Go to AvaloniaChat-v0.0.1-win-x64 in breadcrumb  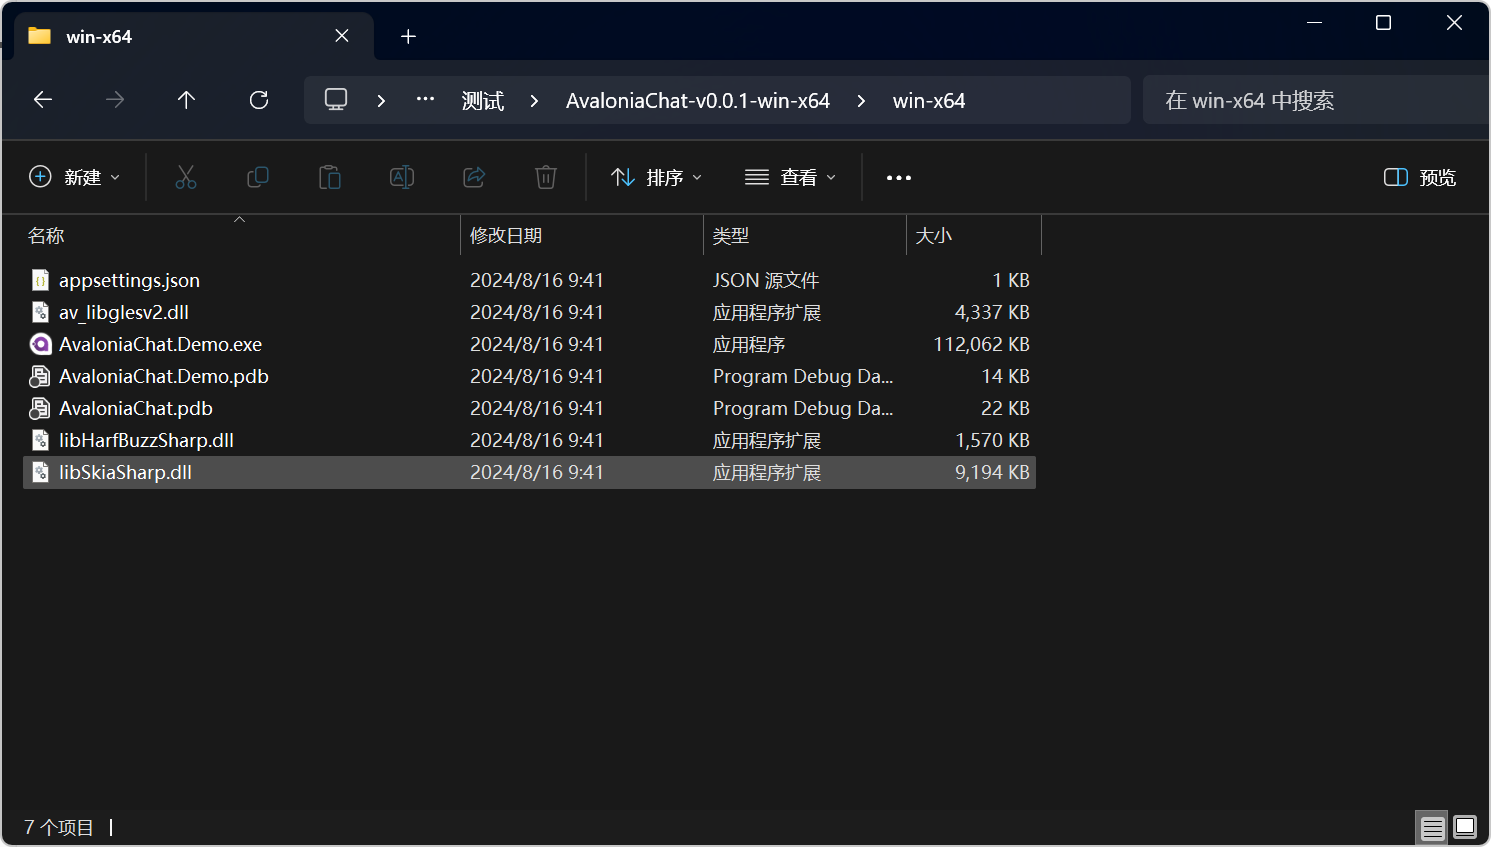click(x=697, y=101)
